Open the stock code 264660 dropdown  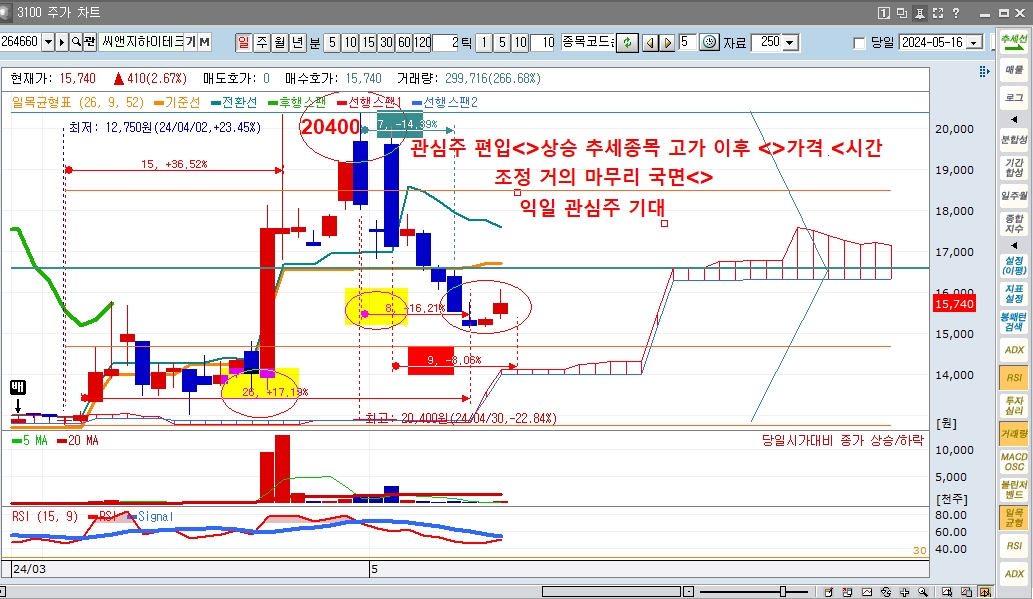point(48,43)
